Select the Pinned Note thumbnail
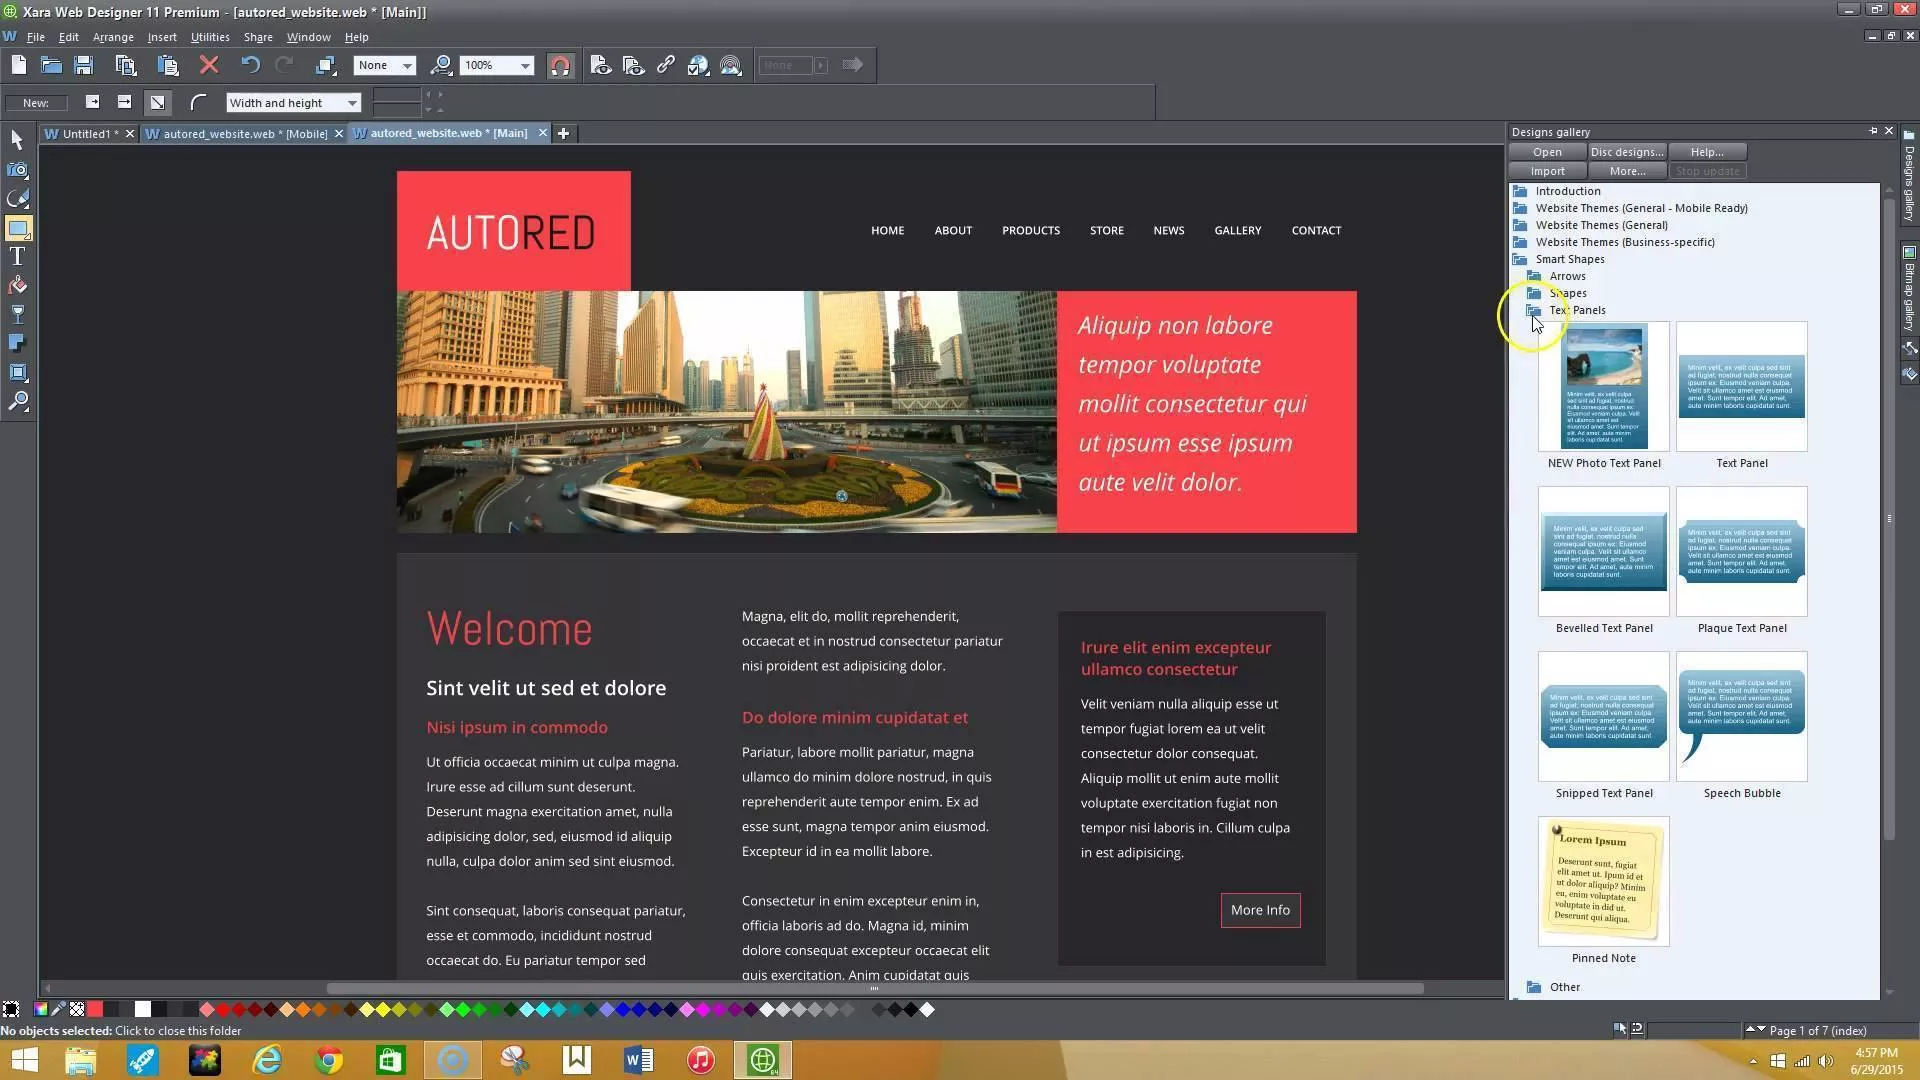The width and height of the screenshot is (1920, 1080). pyautogui.click(x=1603, y=881)
